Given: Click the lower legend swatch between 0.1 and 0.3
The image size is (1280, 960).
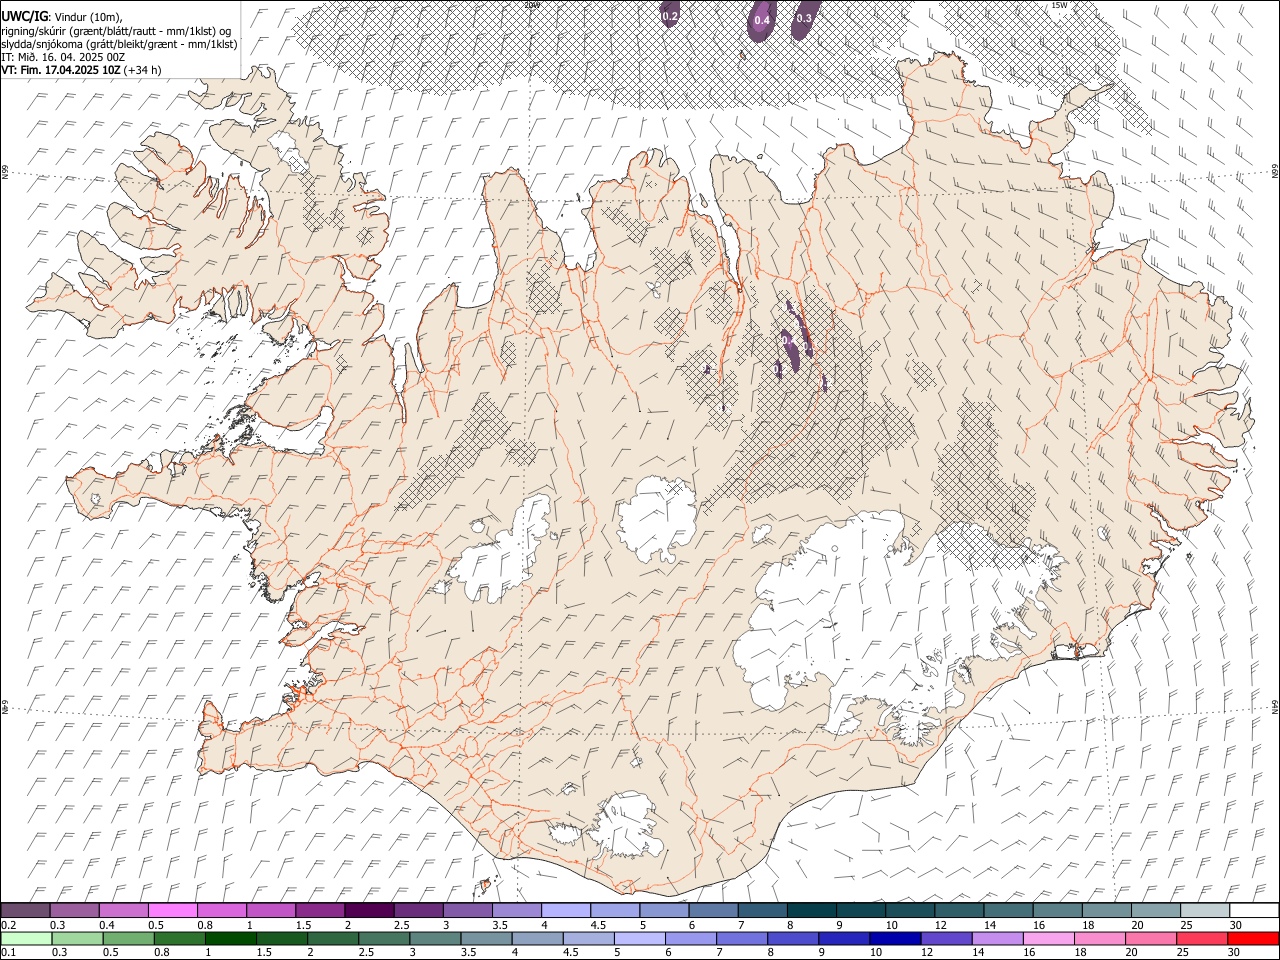Looking at the screenshot, I should [26, 938].
